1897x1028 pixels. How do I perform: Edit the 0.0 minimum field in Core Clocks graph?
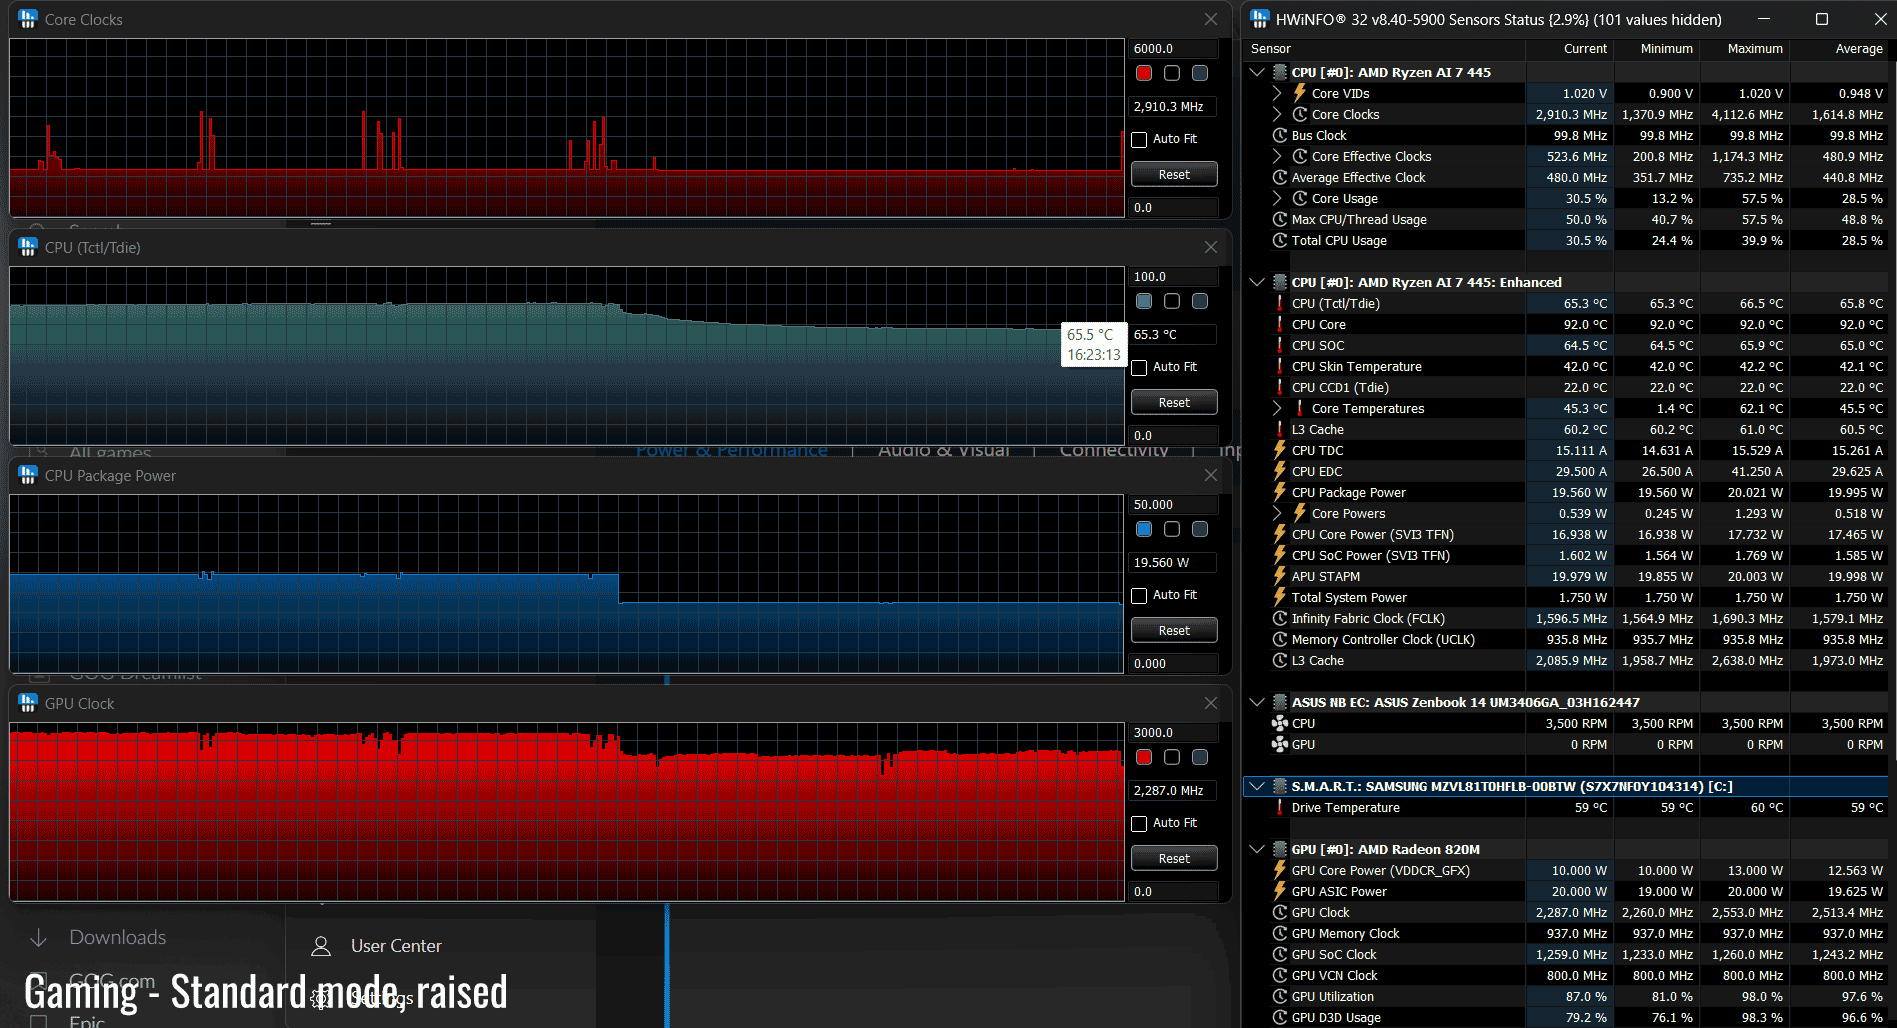coord(1174,208)
